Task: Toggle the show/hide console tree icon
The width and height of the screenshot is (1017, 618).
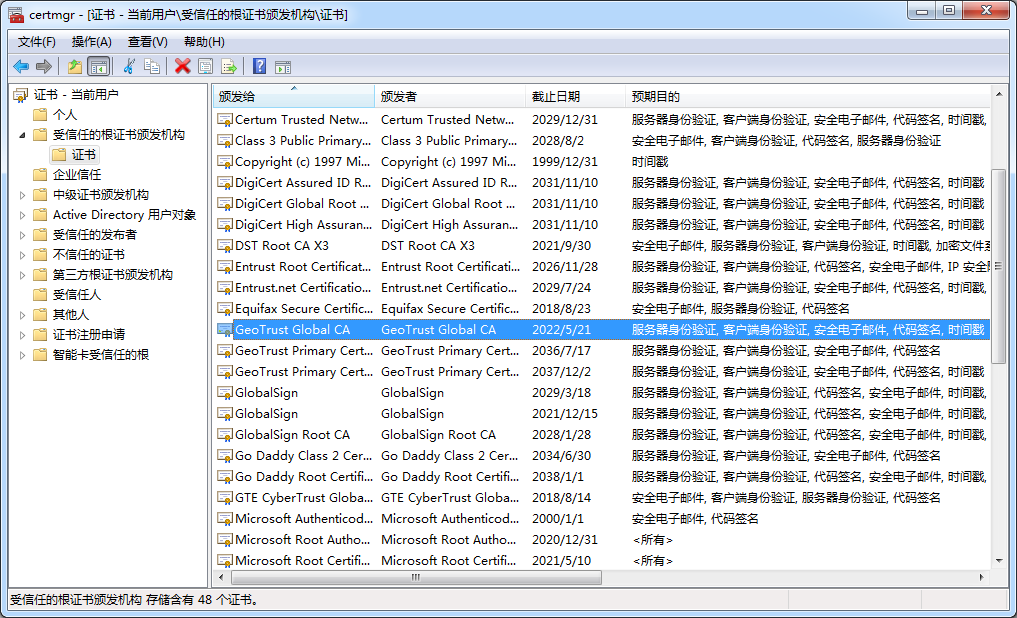Action: click(x=98, y=66)
